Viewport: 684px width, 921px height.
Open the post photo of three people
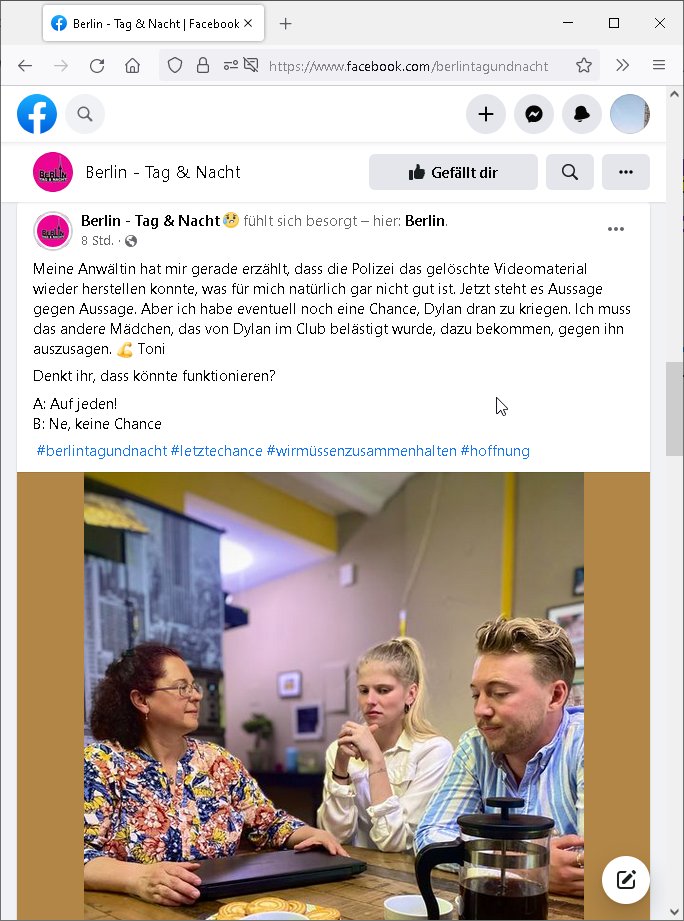click(333, 695)
